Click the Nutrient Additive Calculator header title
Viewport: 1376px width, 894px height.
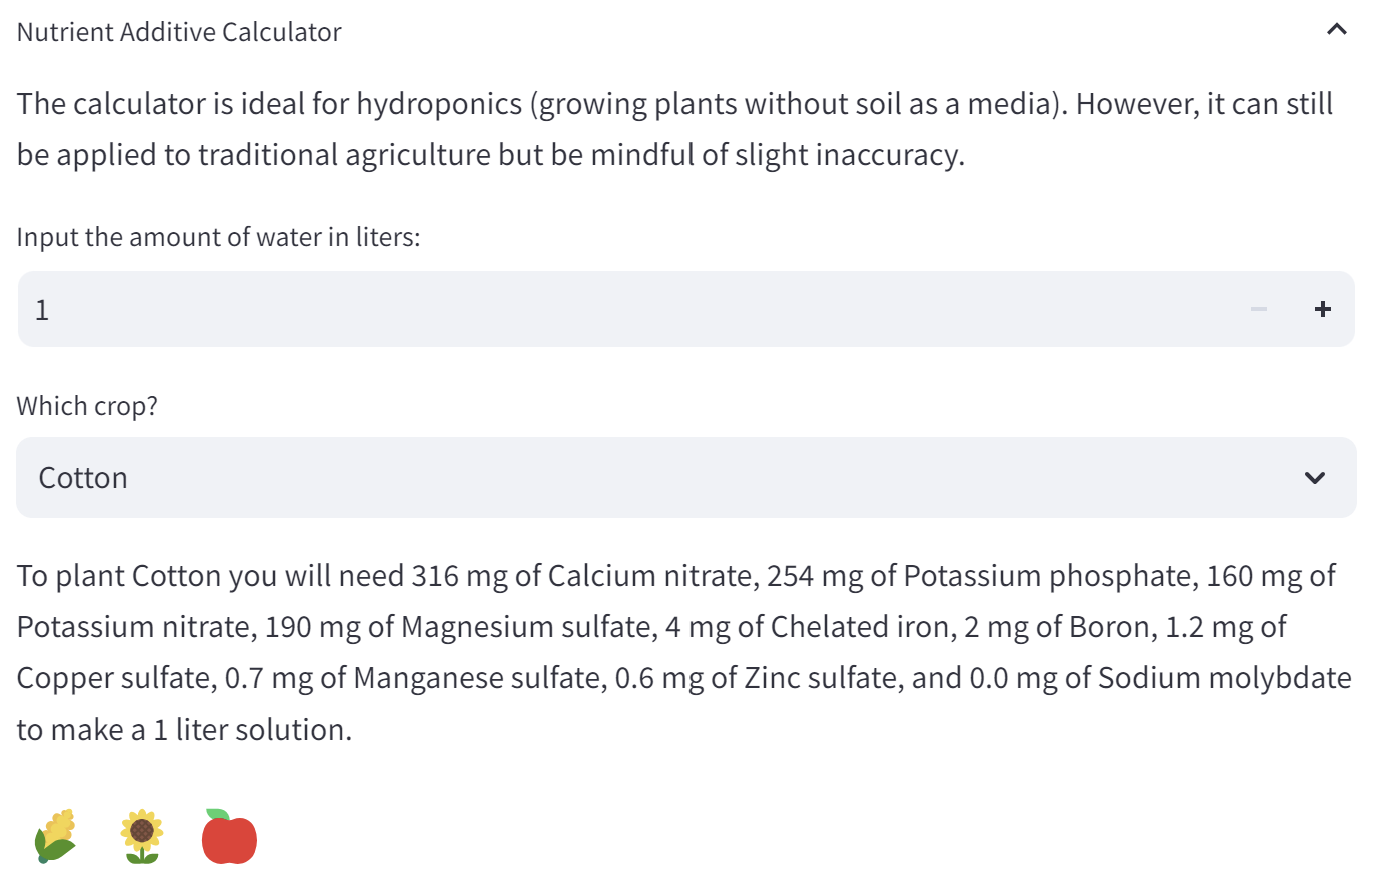tap(179, 32)
